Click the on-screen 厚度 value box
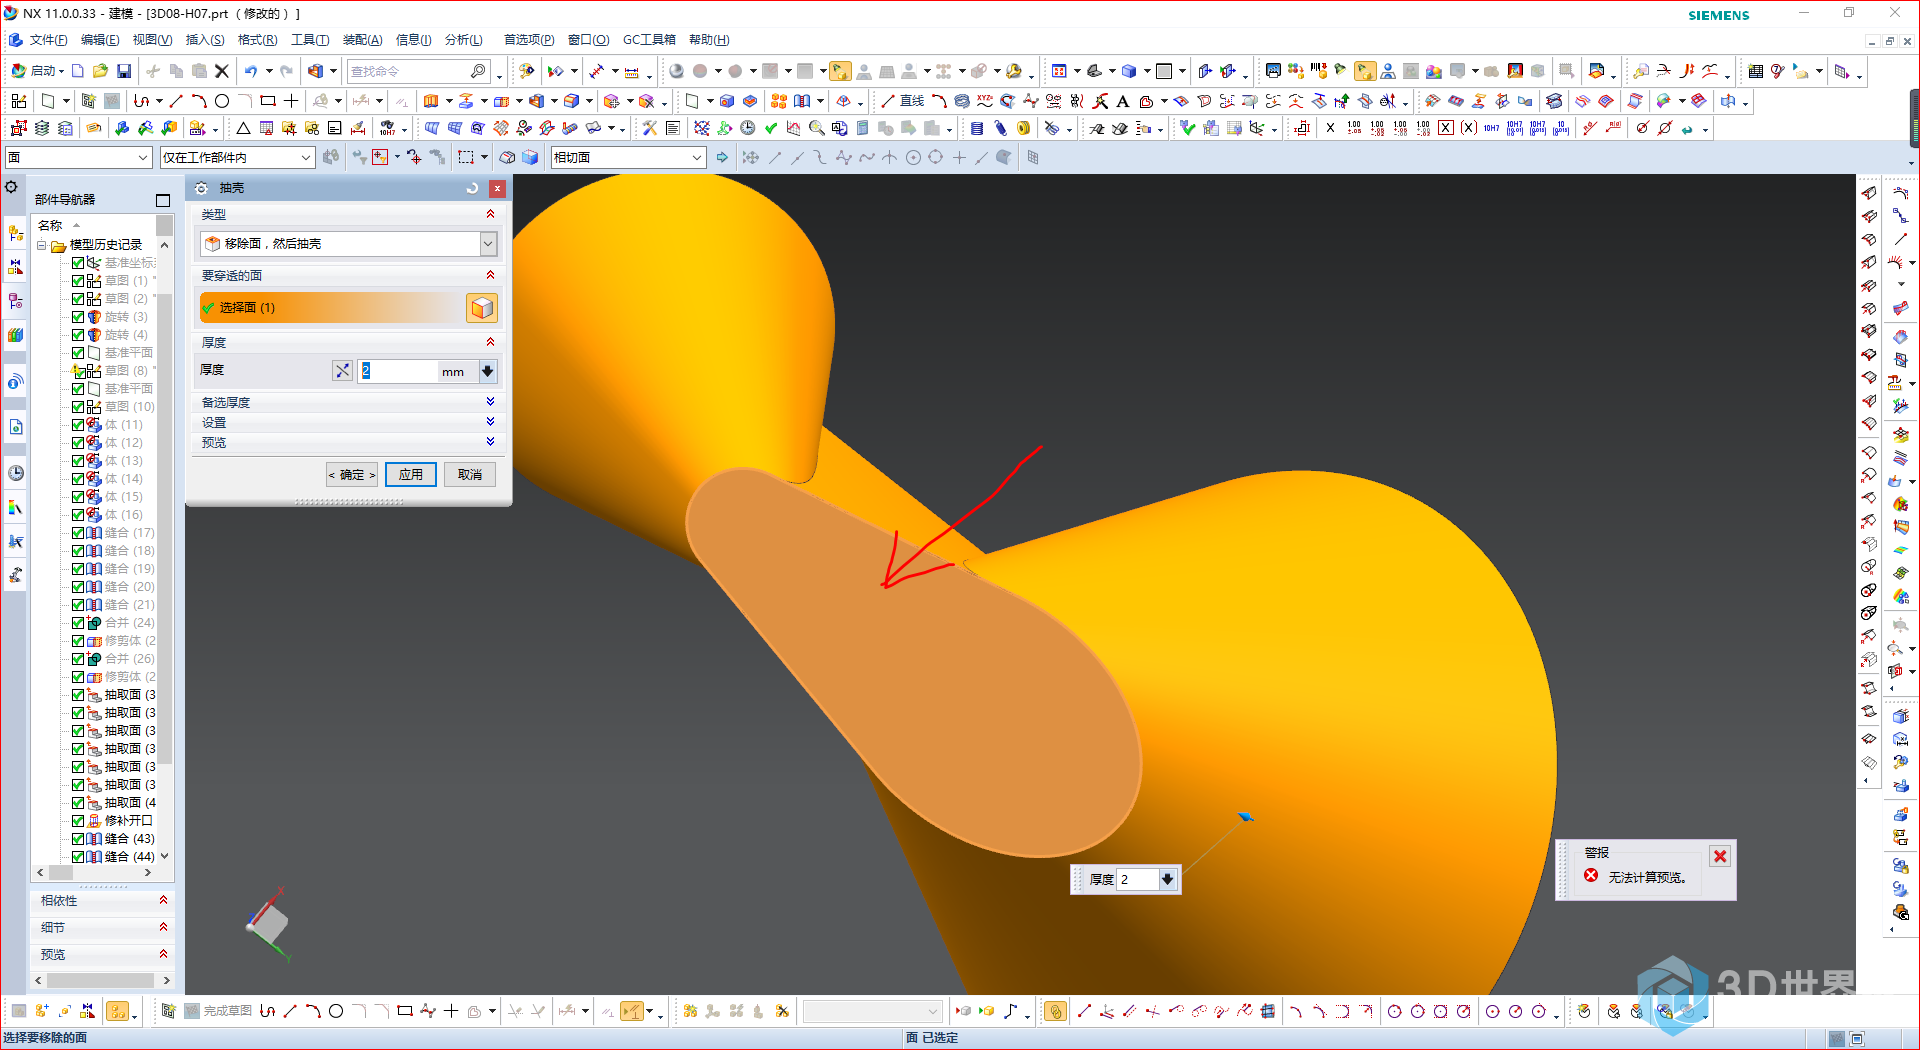The width and height of the screenshot is (1920, 1050). point(1136,879)
